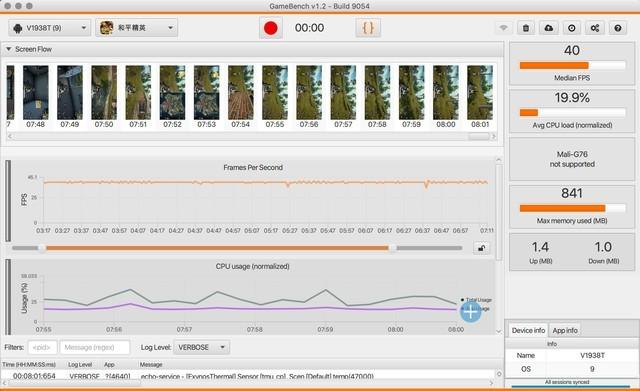Delete session with the trash icon

[x=526, y=28]
